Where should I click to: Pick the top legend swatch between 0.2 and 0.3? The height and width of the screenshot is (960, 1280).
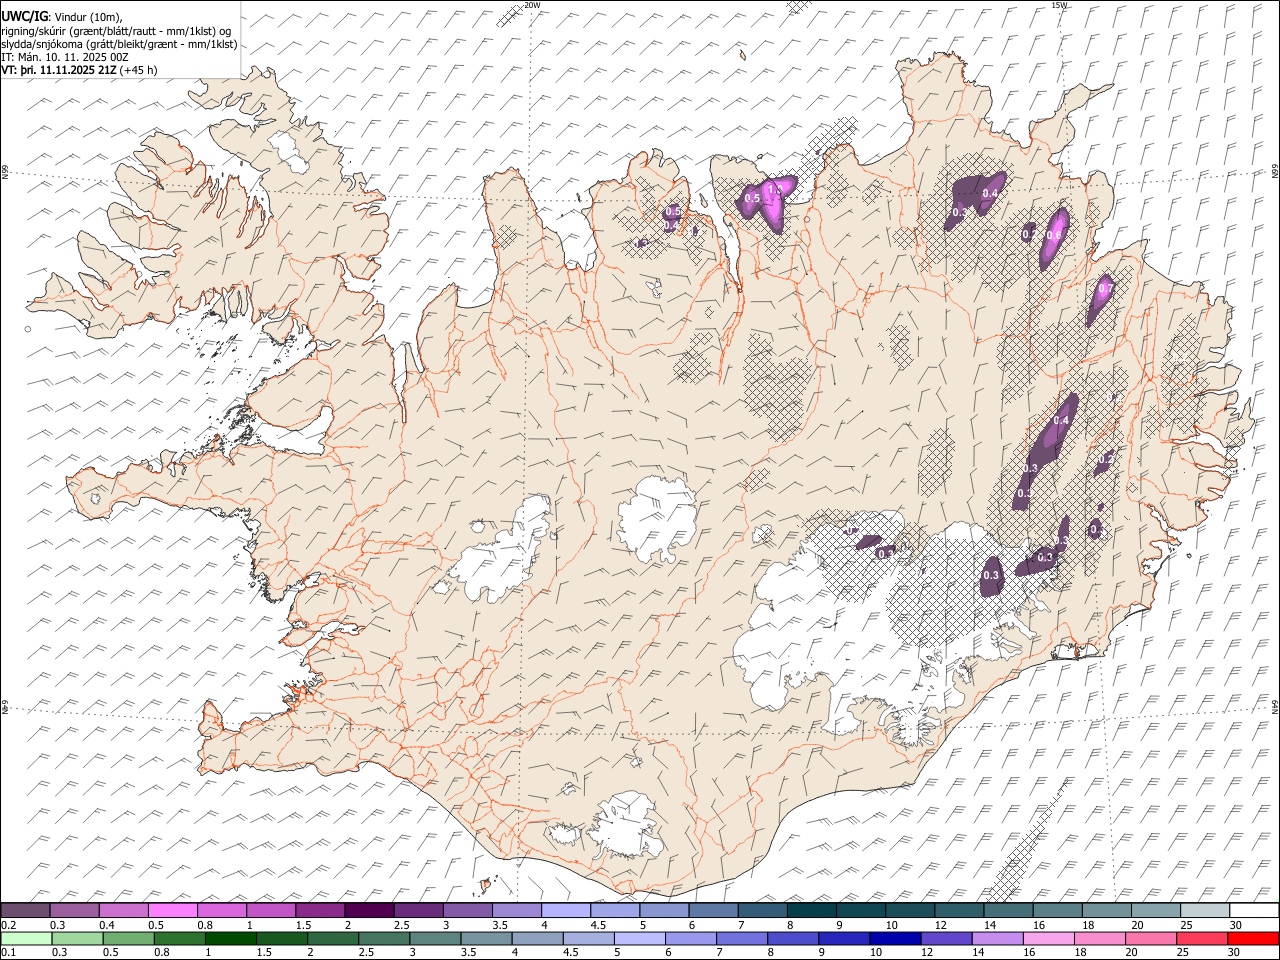tap(25, 911)
